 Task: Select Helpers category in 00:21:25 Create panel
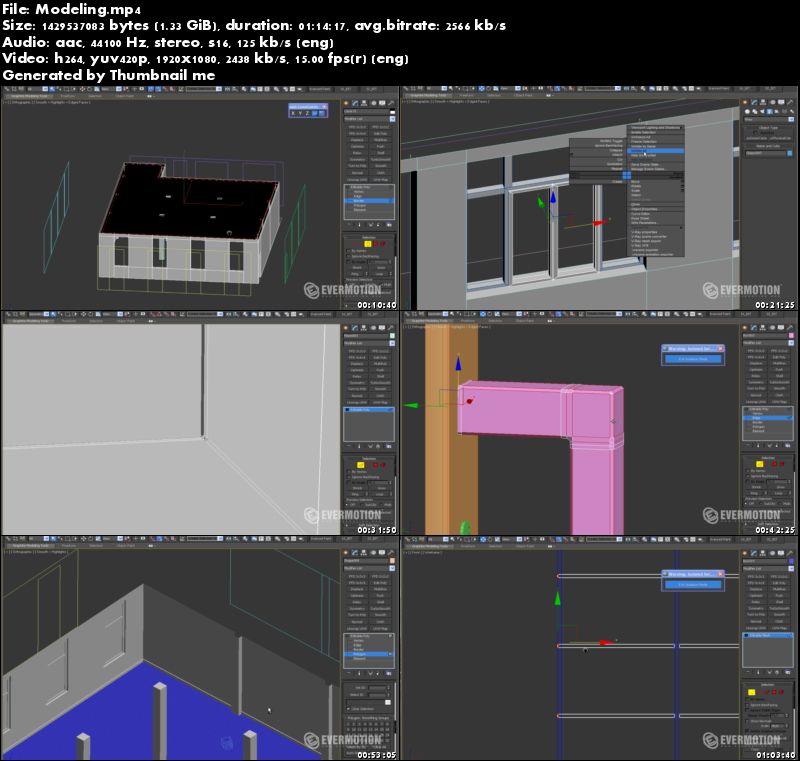(777, 111)
